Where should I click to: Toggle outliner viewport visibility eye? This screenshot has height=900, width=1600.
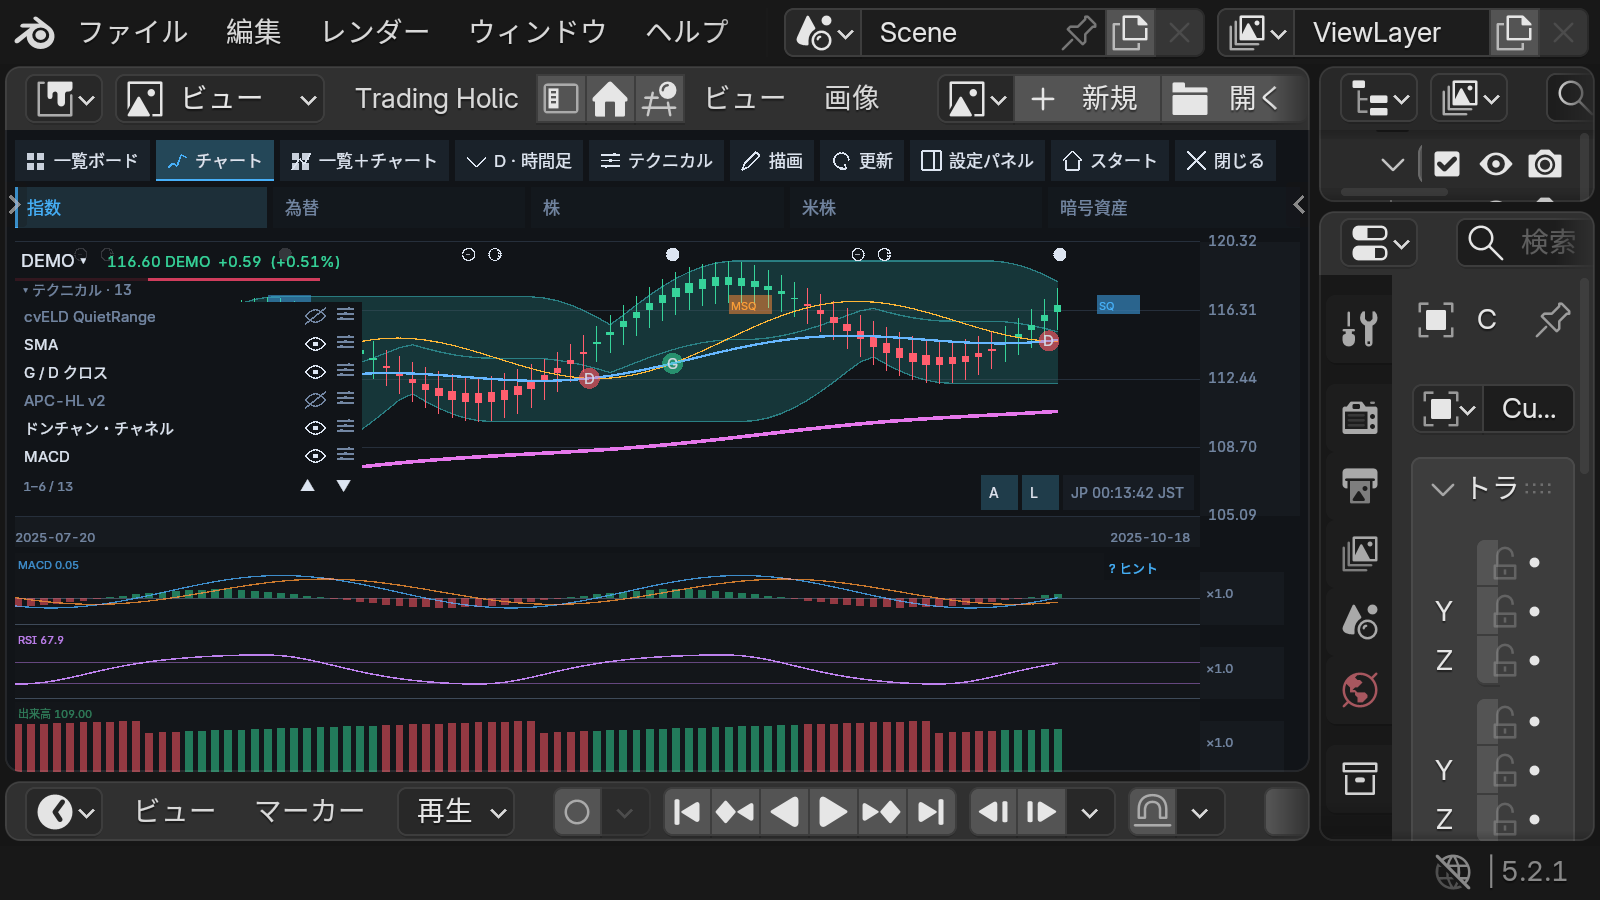coord(1496,164)
